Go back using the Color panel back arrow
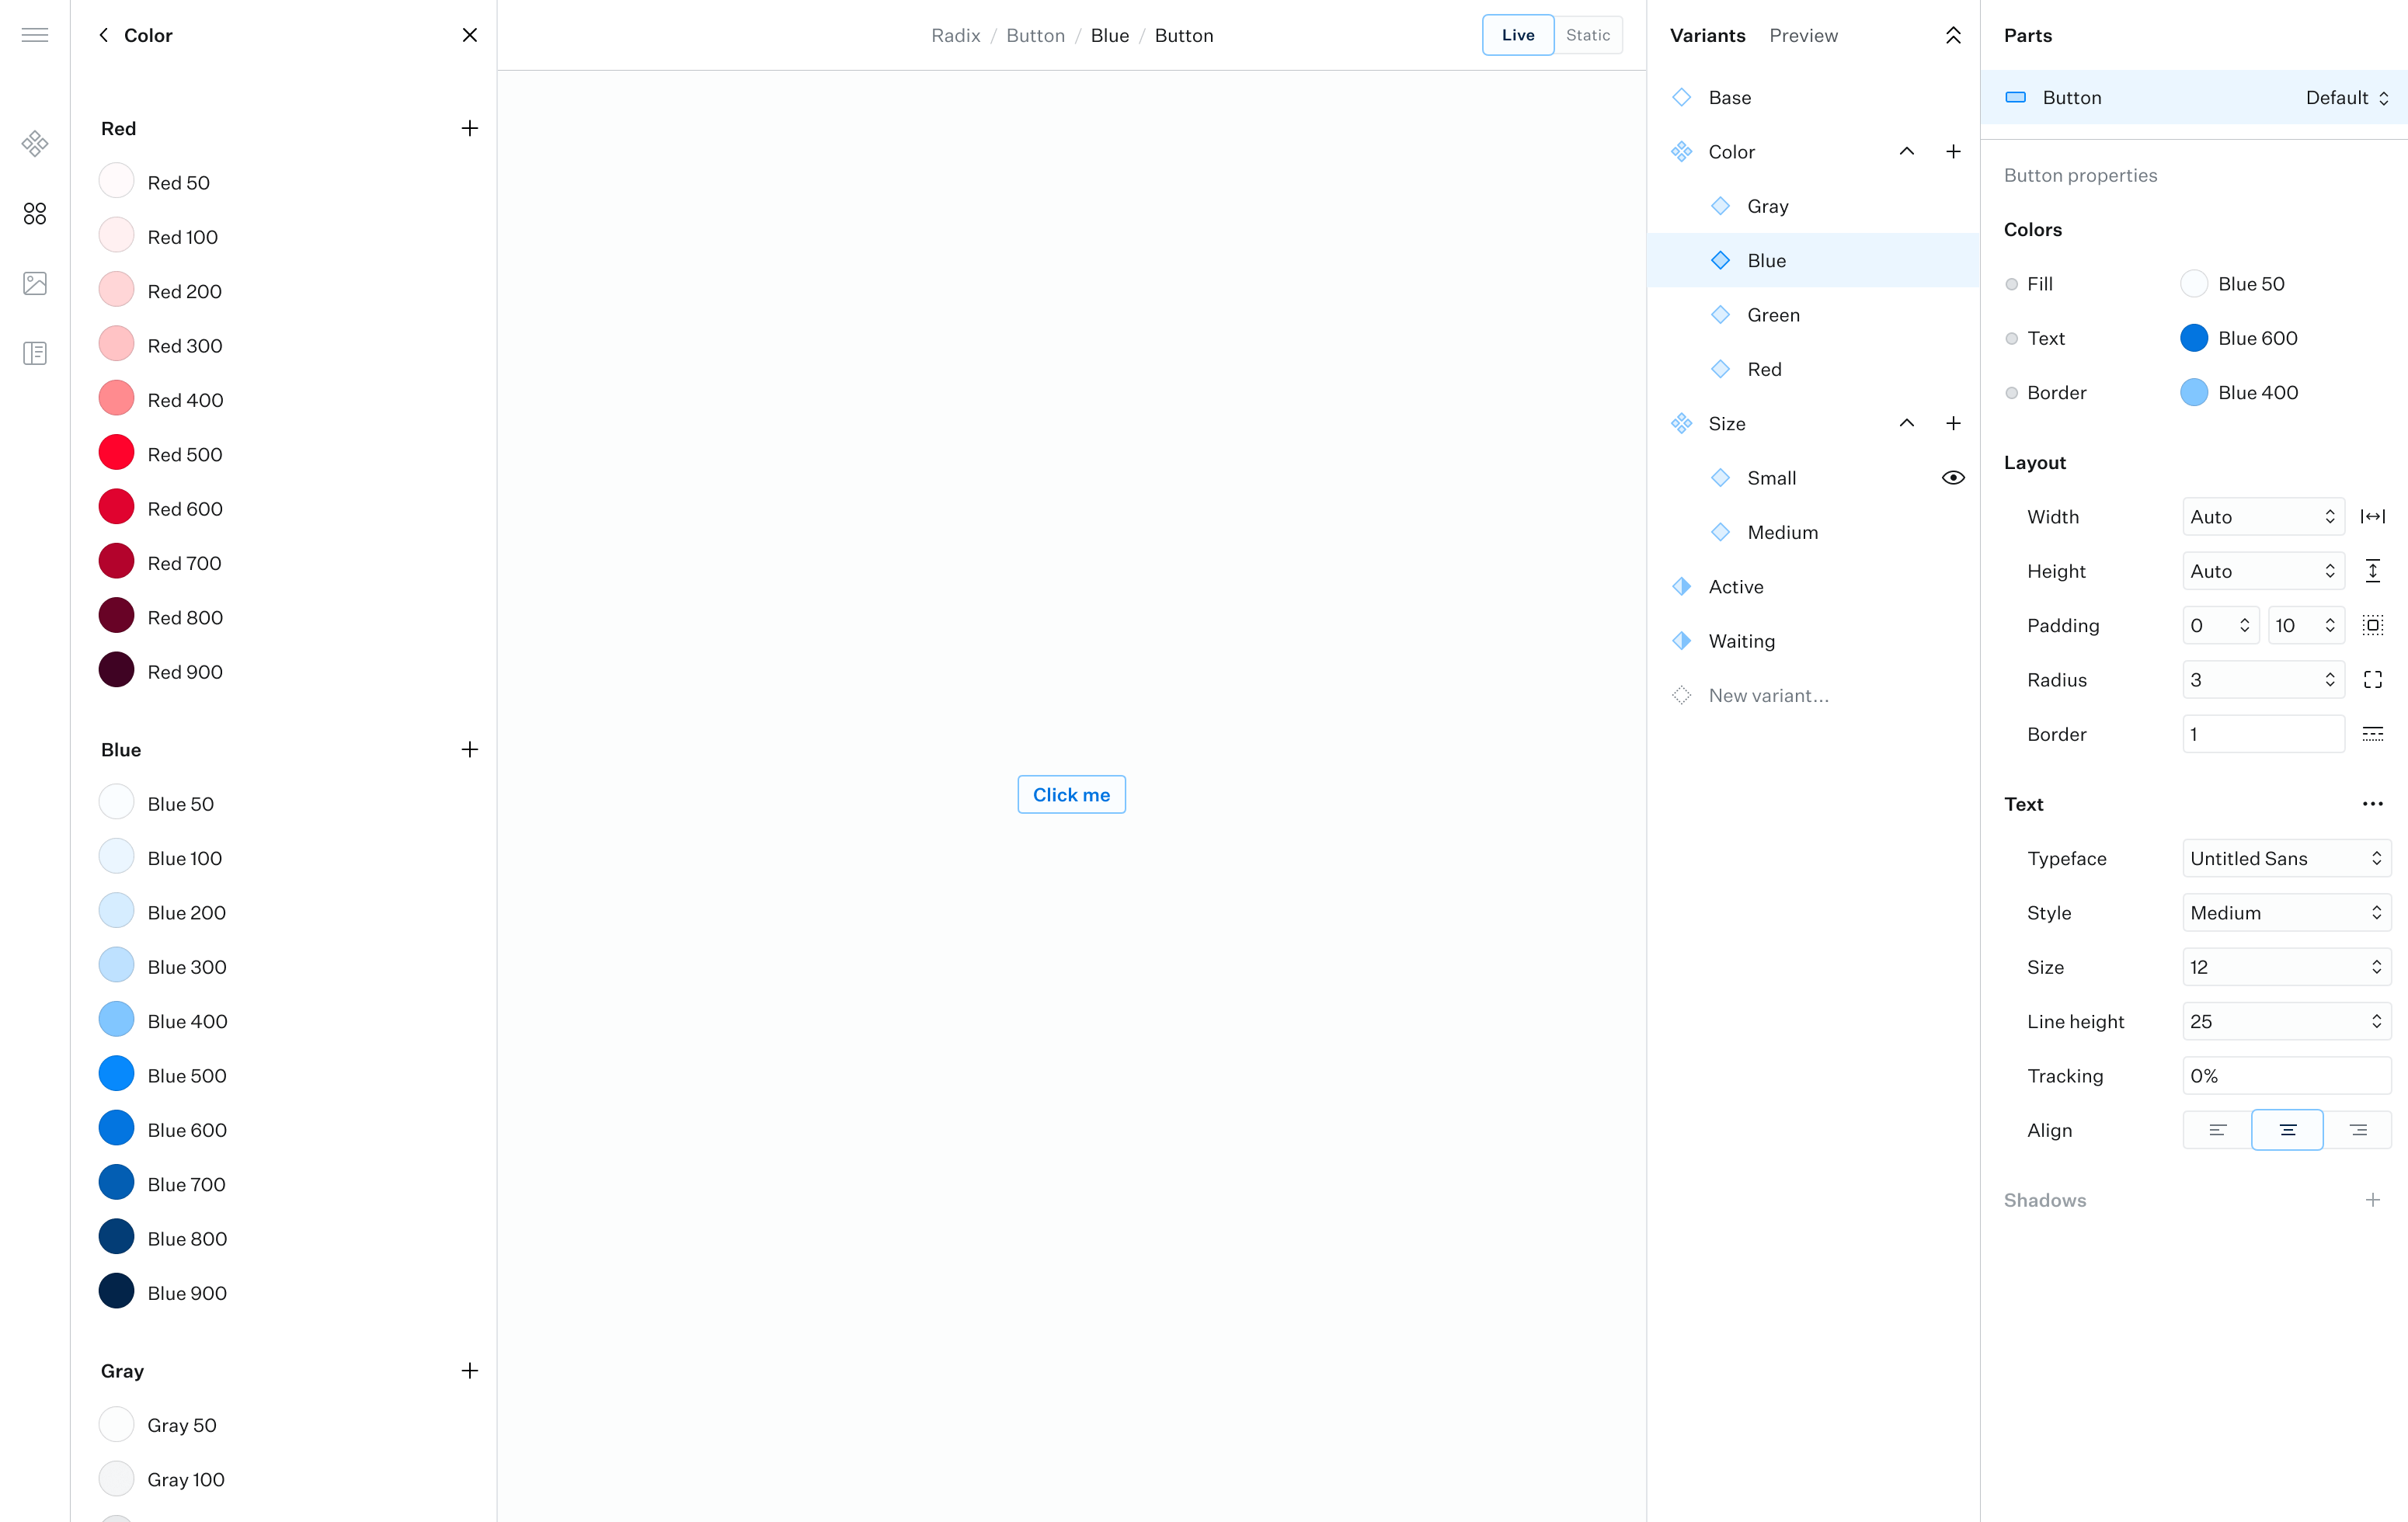This screenshot has height=1522, width=2408. coord(104,35)
